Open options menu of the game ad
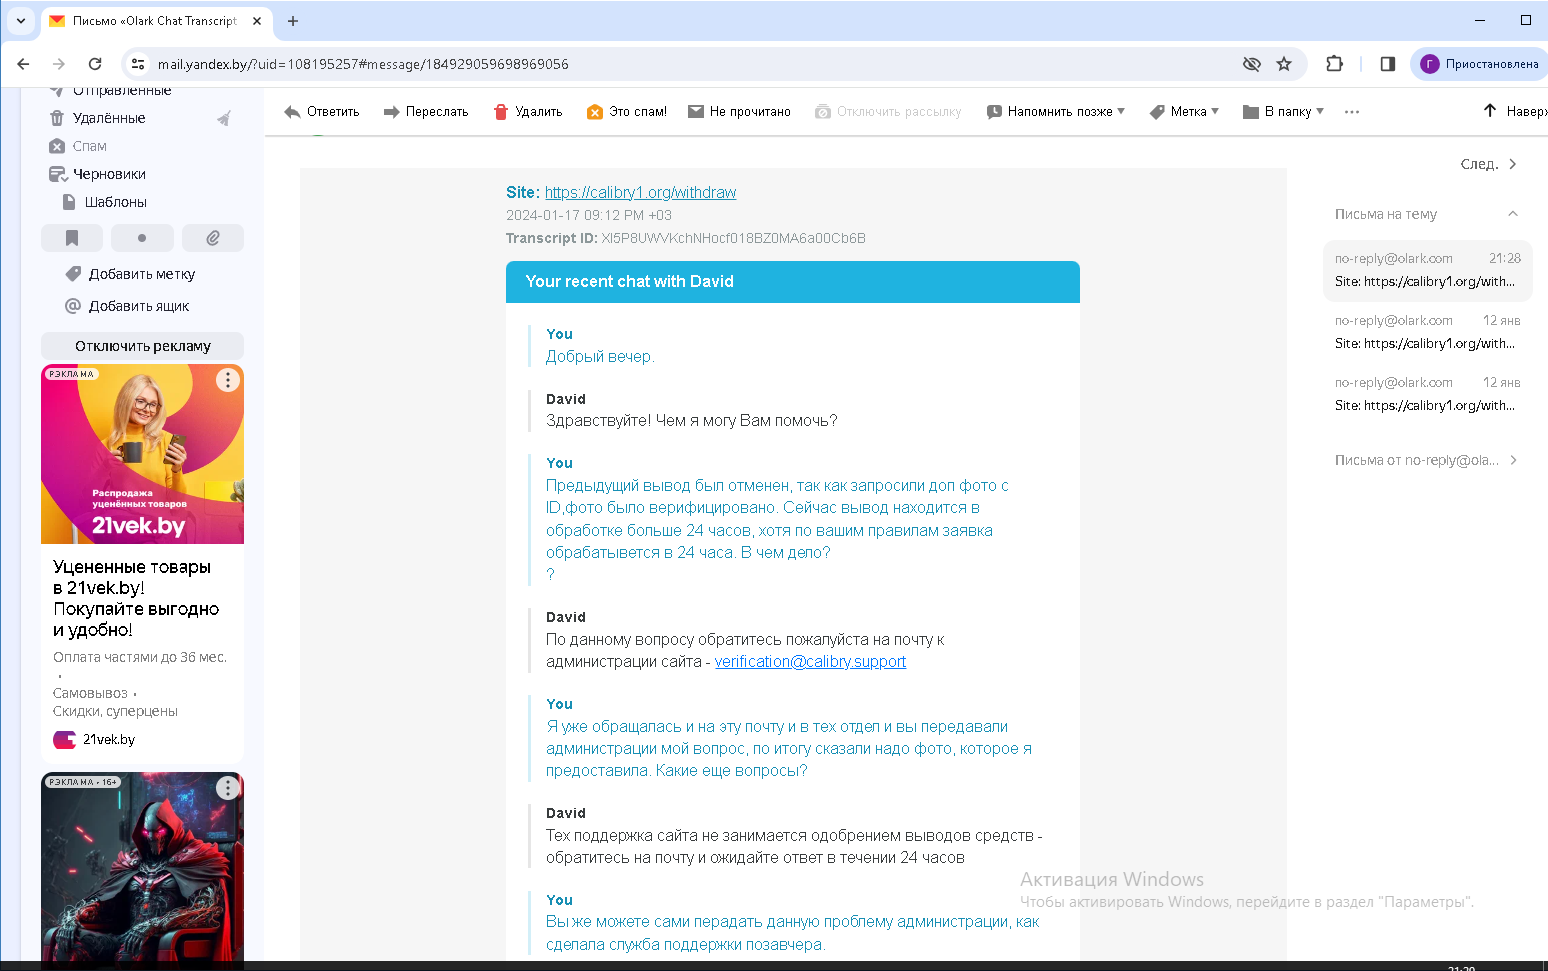 [x=228, y=788]
